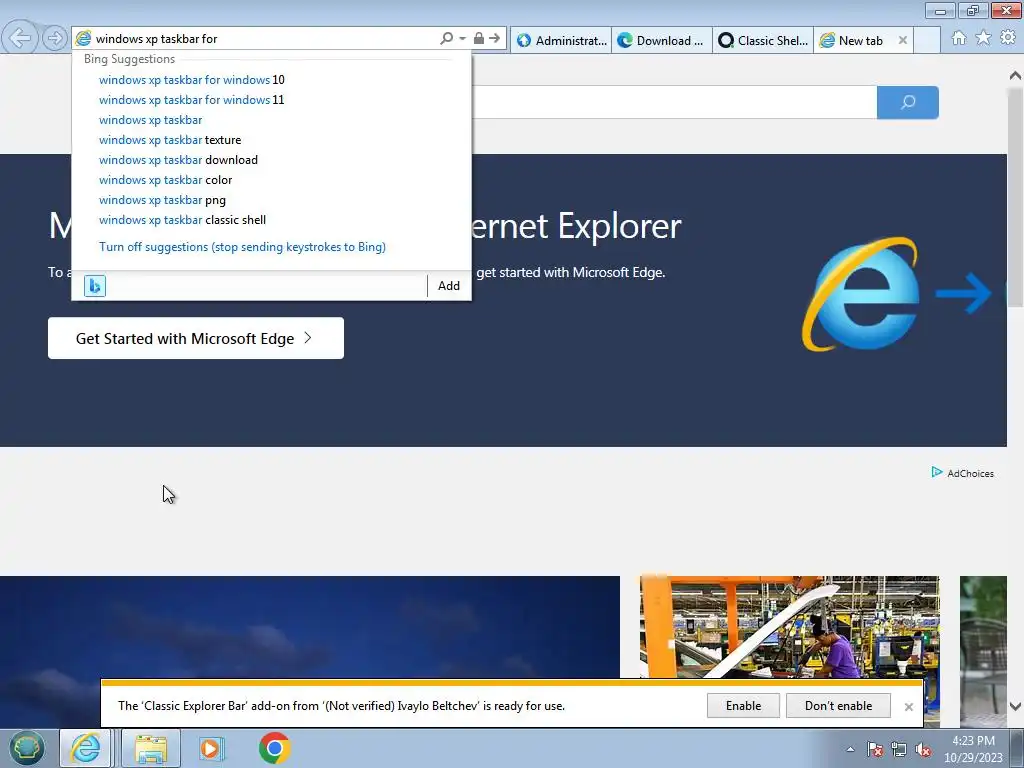This screenshot has width=1024, height=768.
Task: Click the search magnifier in address bar
Action: (446, 39)
